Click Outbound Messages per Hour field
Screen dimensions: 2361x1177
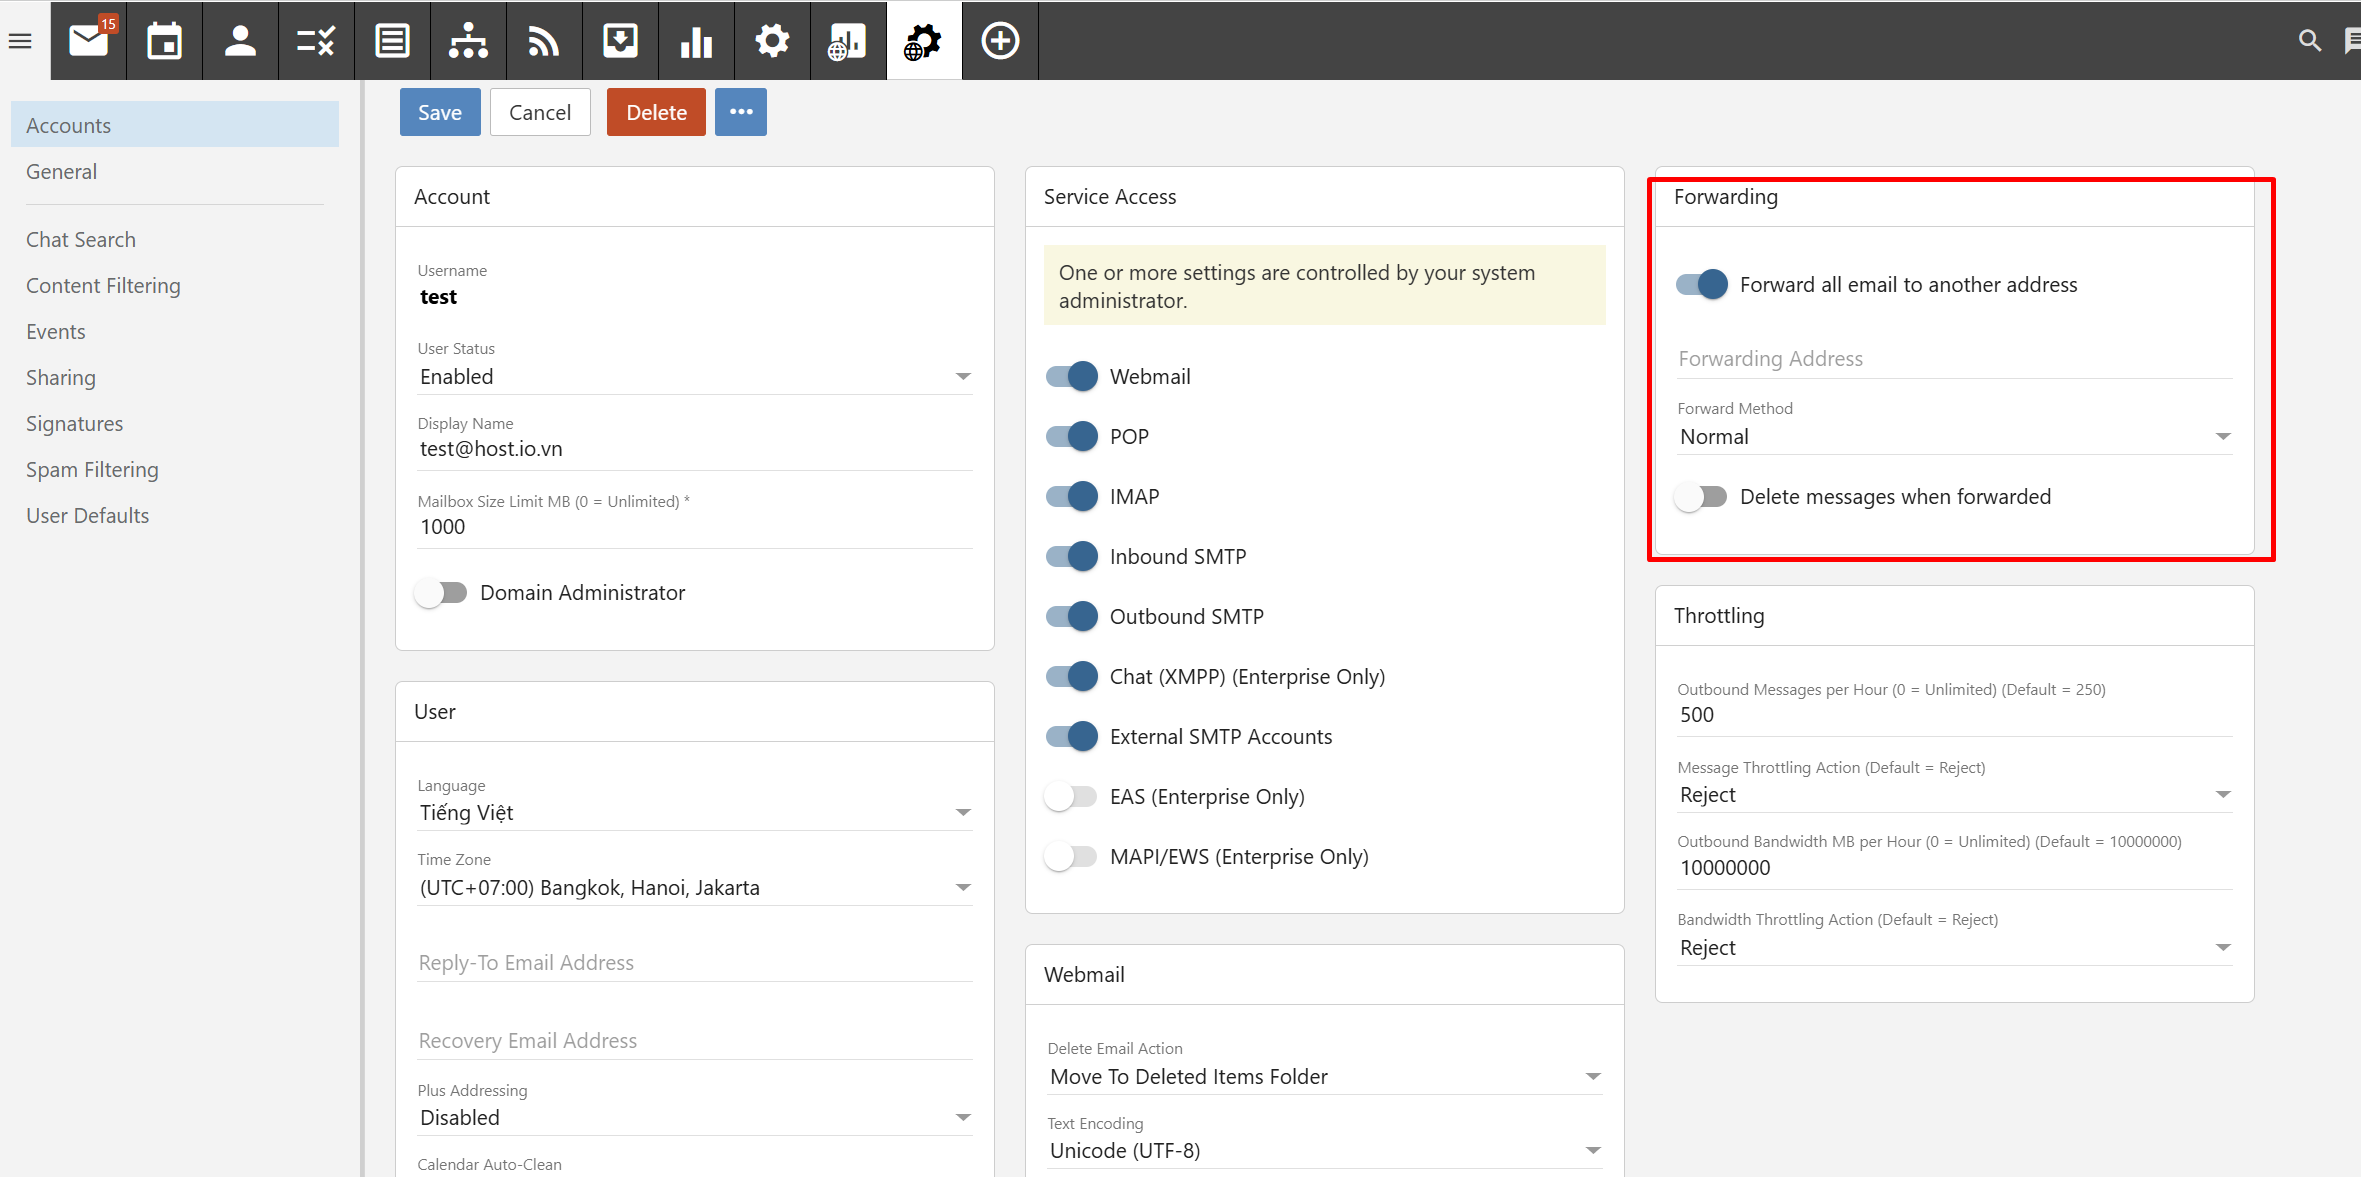click(1955, 715)
